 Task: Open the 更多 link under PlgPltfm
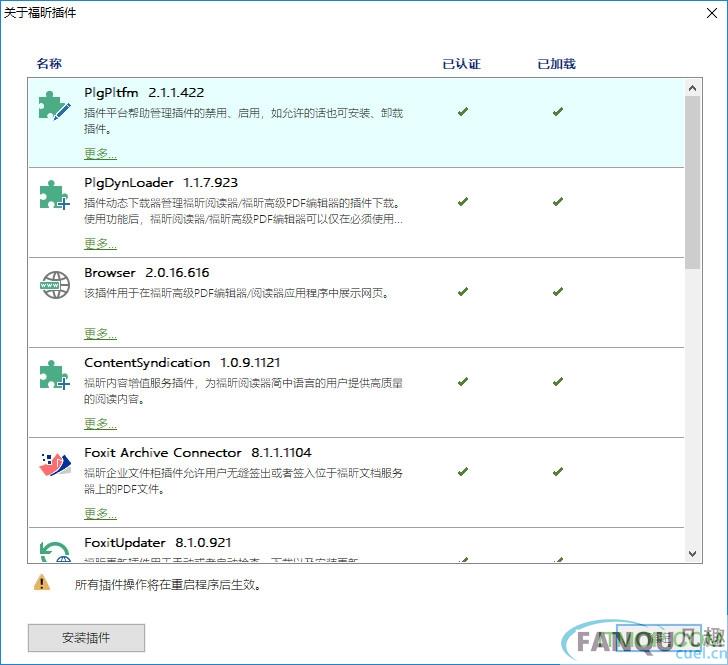100,153
